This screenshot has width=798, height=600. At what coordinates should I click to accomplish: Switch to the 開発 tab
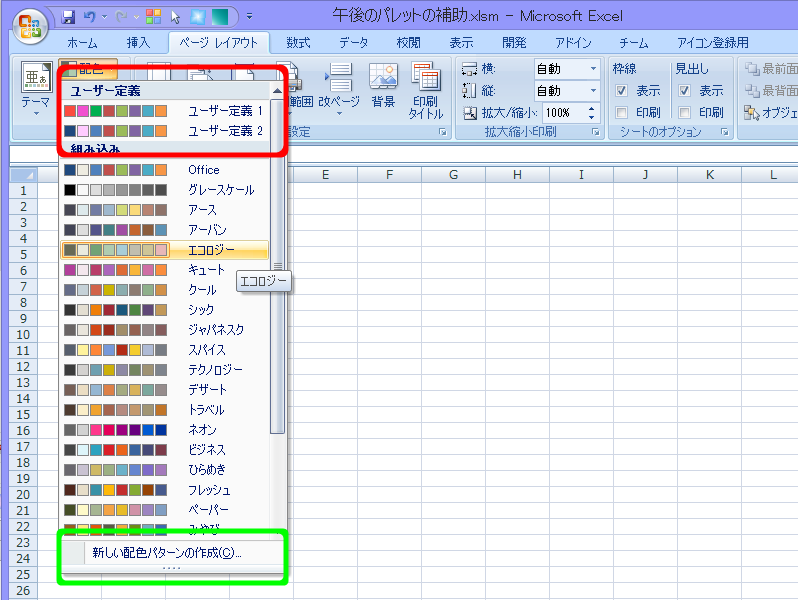coord(514,43)
